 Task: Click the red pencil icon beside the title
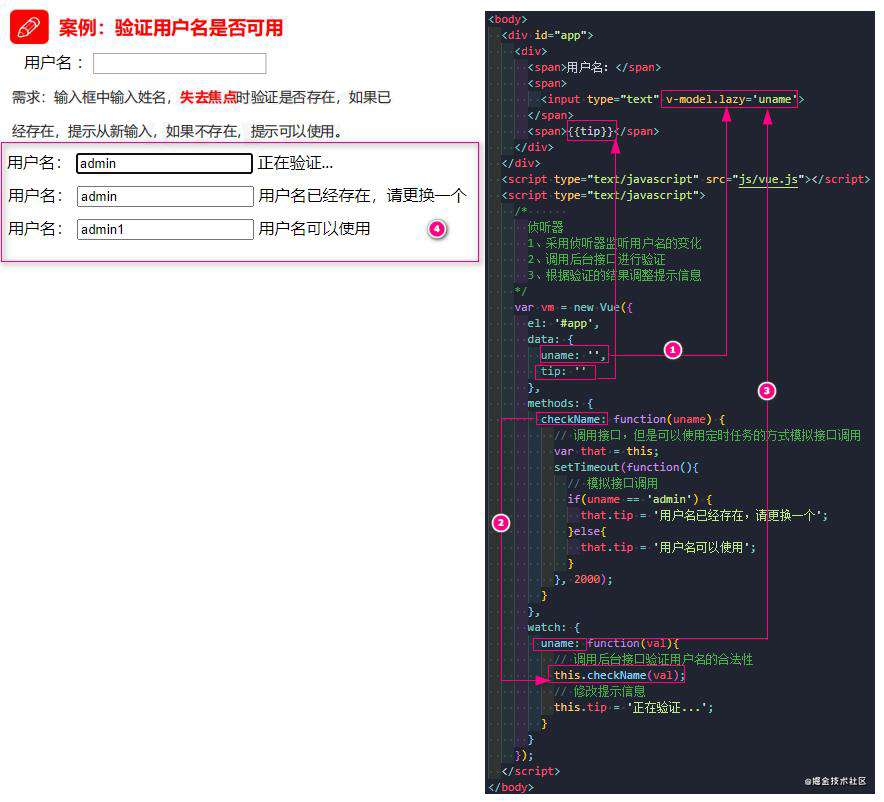pyautogui.click(x=29, y=27)
